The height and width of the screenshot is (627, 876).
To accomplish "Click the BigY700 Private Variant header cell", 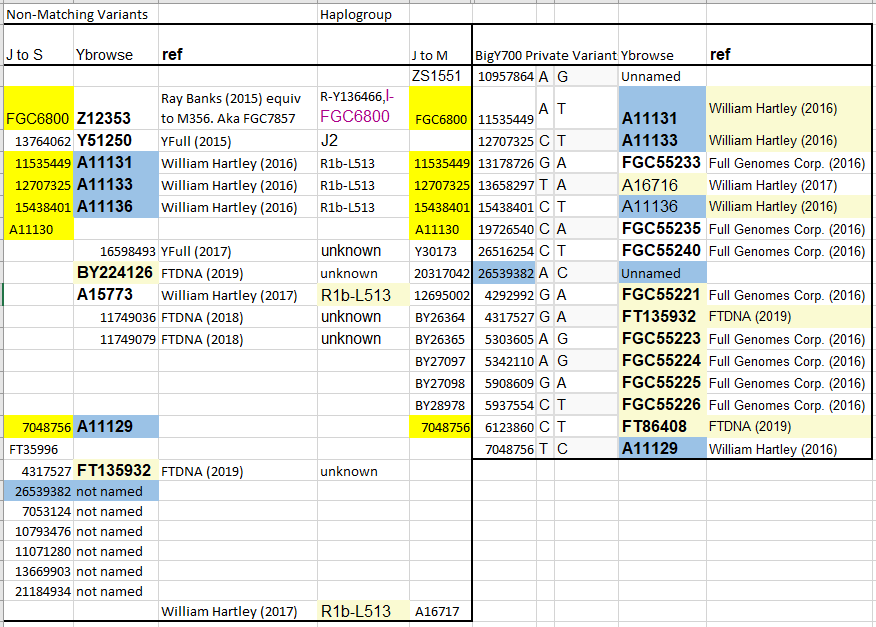I will click(545, 55).
